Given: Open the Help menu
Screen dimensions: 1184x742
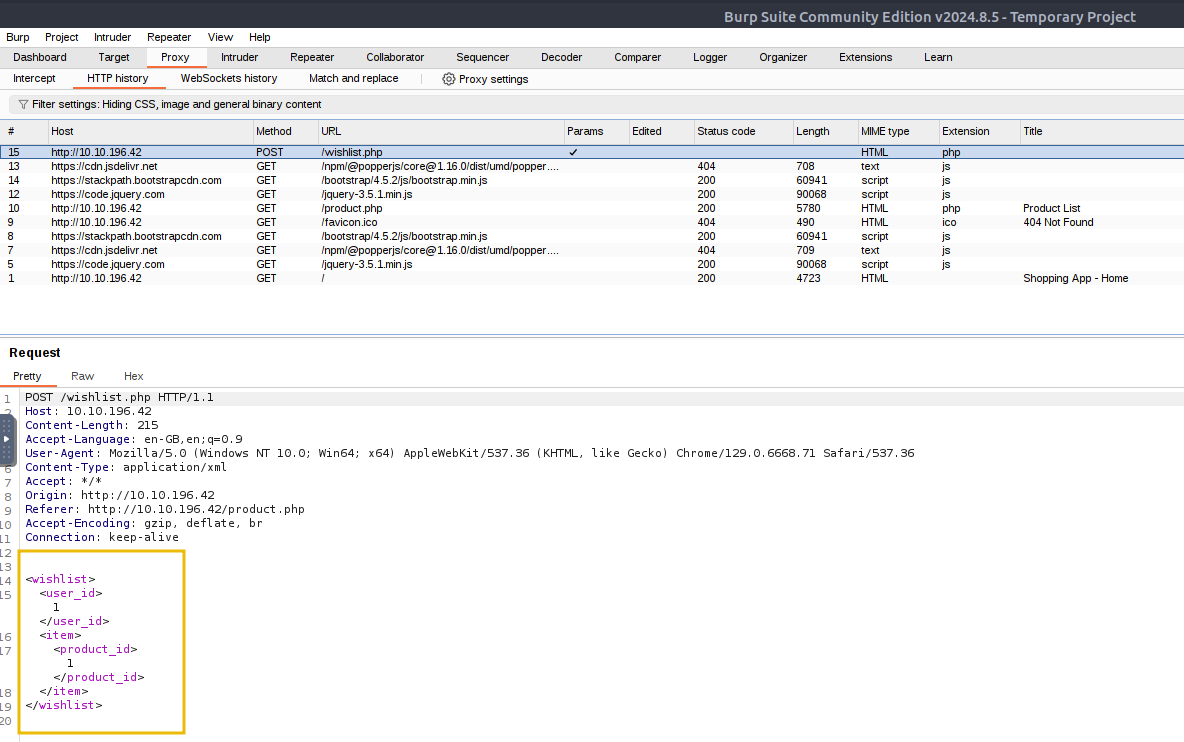Looking at the screenshot, I should (x=260, y=37).
